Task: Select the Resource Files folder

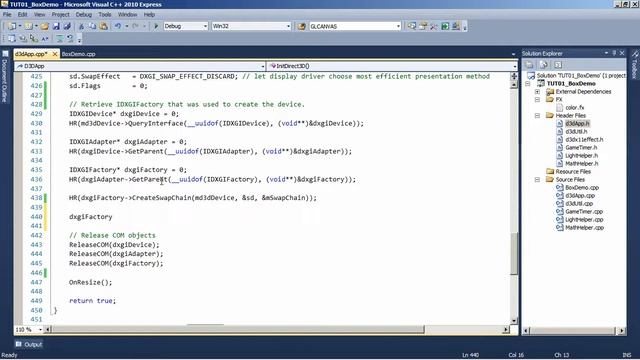Action: (573, 172)
